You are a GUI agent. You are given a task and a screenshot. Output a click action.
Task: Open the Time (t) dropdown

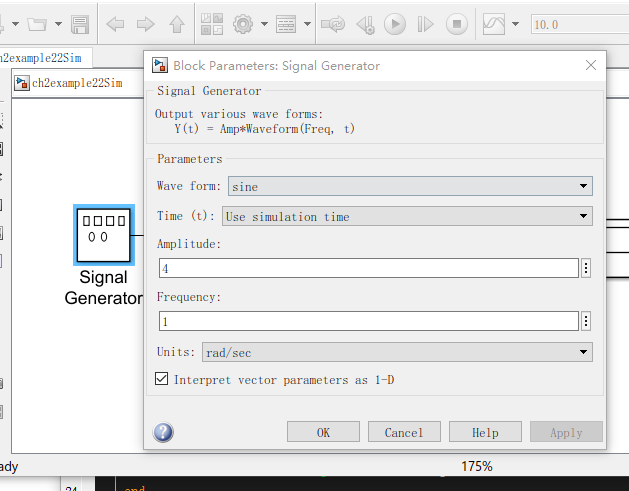(407, 216)
